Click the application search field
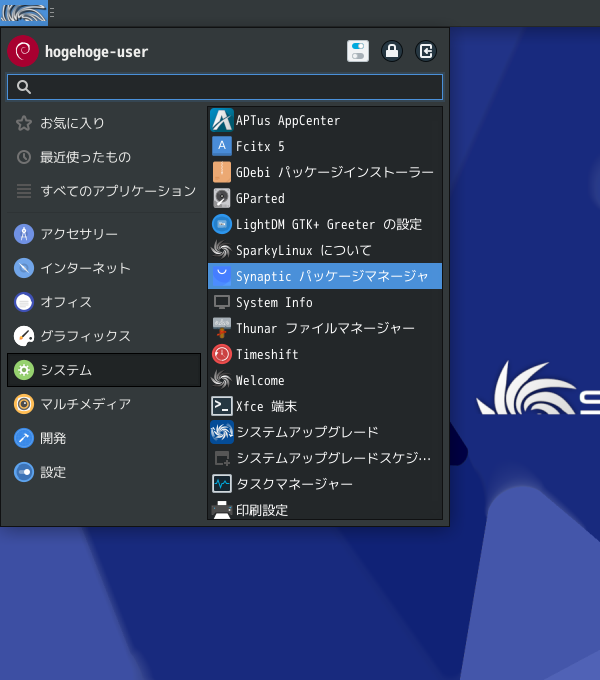The height and width of the screenshot is (680, 600). tap(225, 87)
